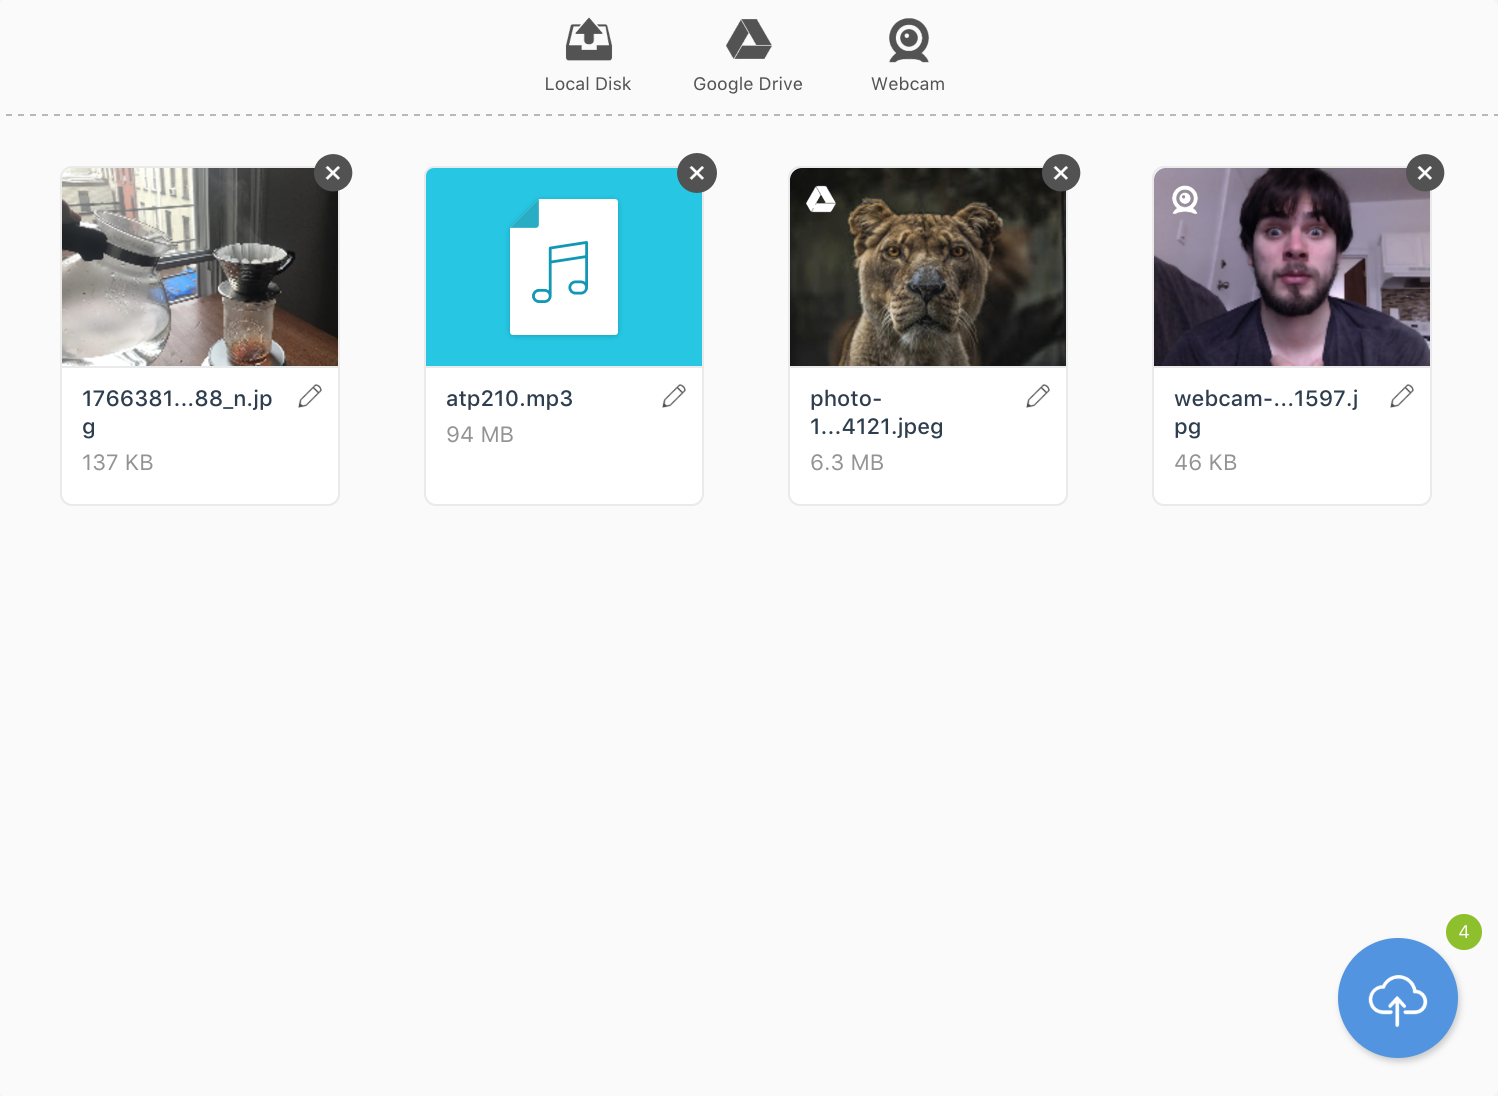Edit the photo-1...4121.jpeg file details
The height and width of the screenshot is (1096, 1498).
tap(1038, 396)
